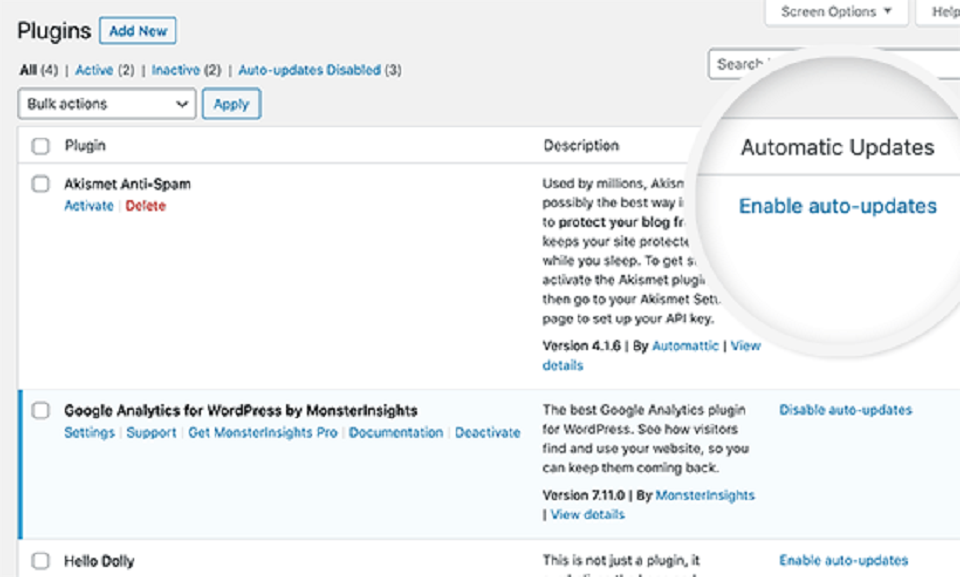The height and width of the screenshot is (577, 960).
Task: Click the Description column header
Action: (581, 146)
